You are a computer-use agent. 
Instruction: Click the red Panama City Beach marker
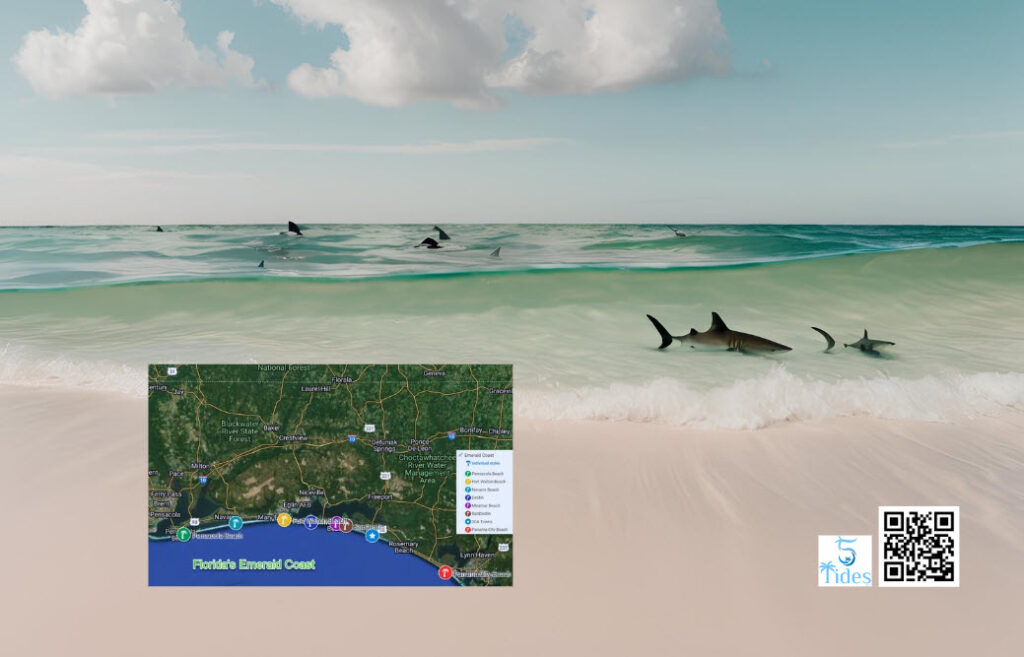tap(445, 571)
